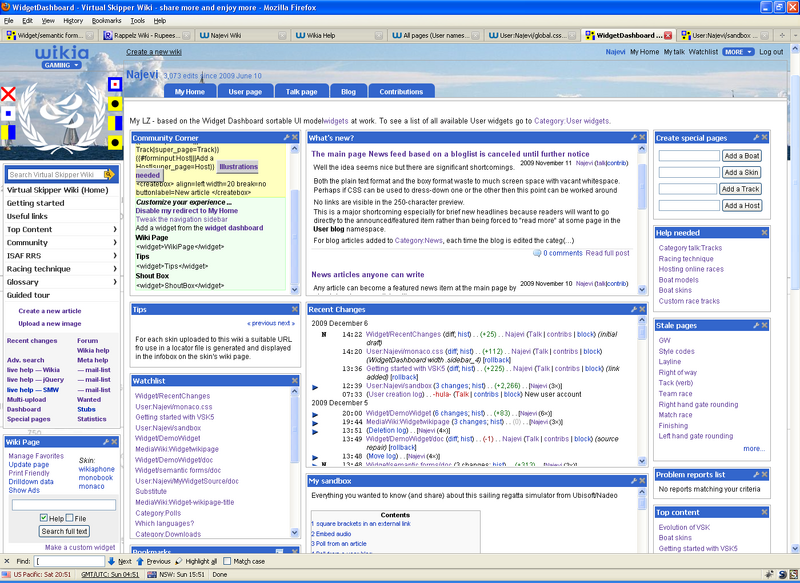Close the Create special pages widget

coord(764,138)
